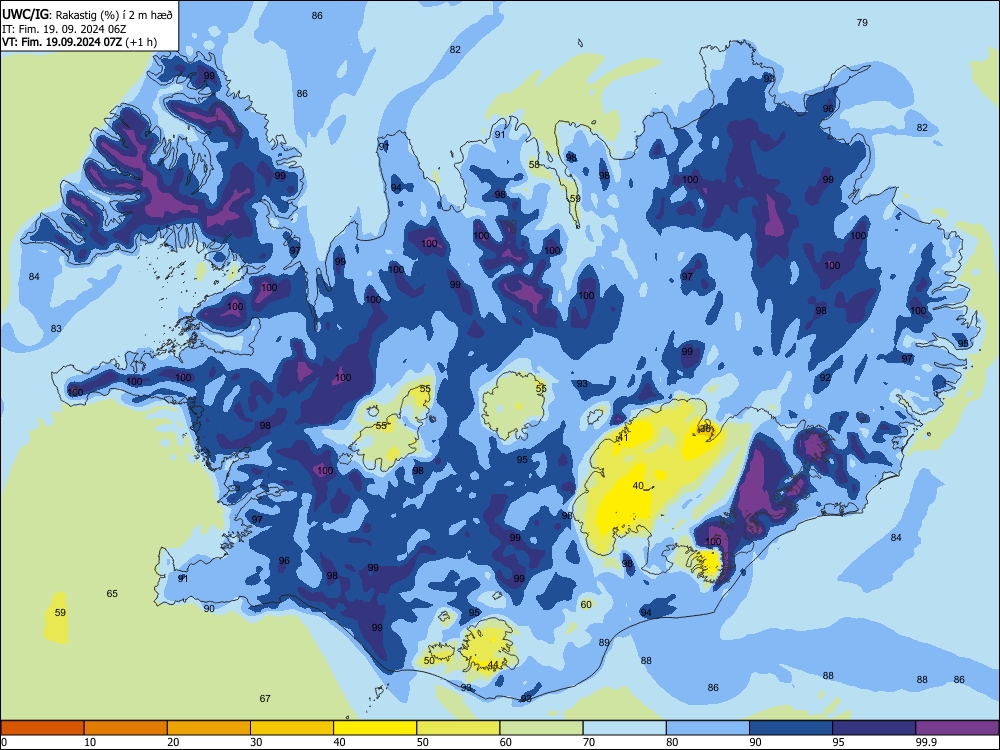Viewport: 1000px width, 750px height.
Task: Click the dark orange 0–10 legend swatch
Action: [x=42, y=728]
